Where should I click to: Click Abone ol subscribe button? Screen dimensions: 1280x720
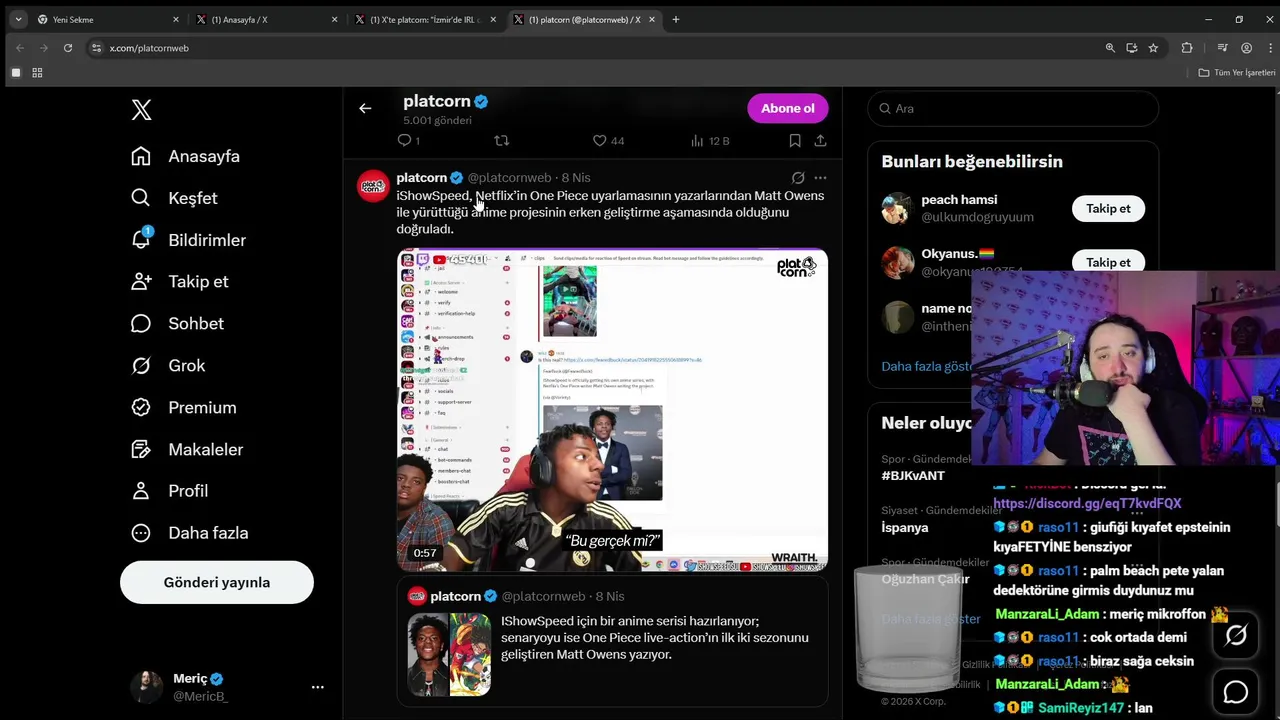[x=788, y=108]
